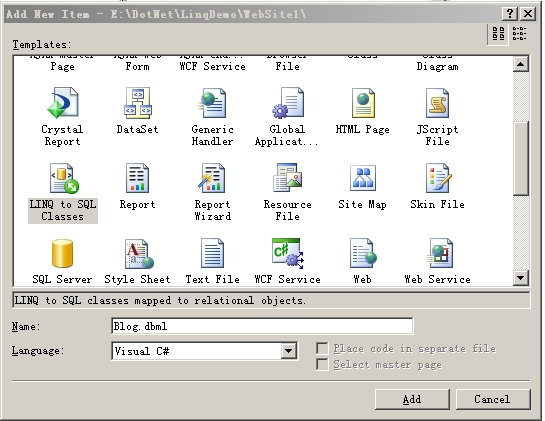Select the Generic Handler template
Image resolution: width=545 pixels, height=421 pixels.
tap(212, 103)
